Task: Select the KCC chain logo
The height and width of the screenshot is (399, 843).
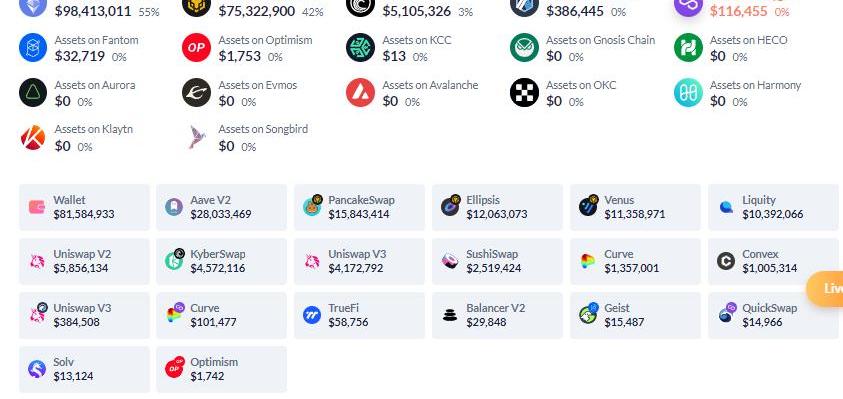Action: click(x=360, y=47)
